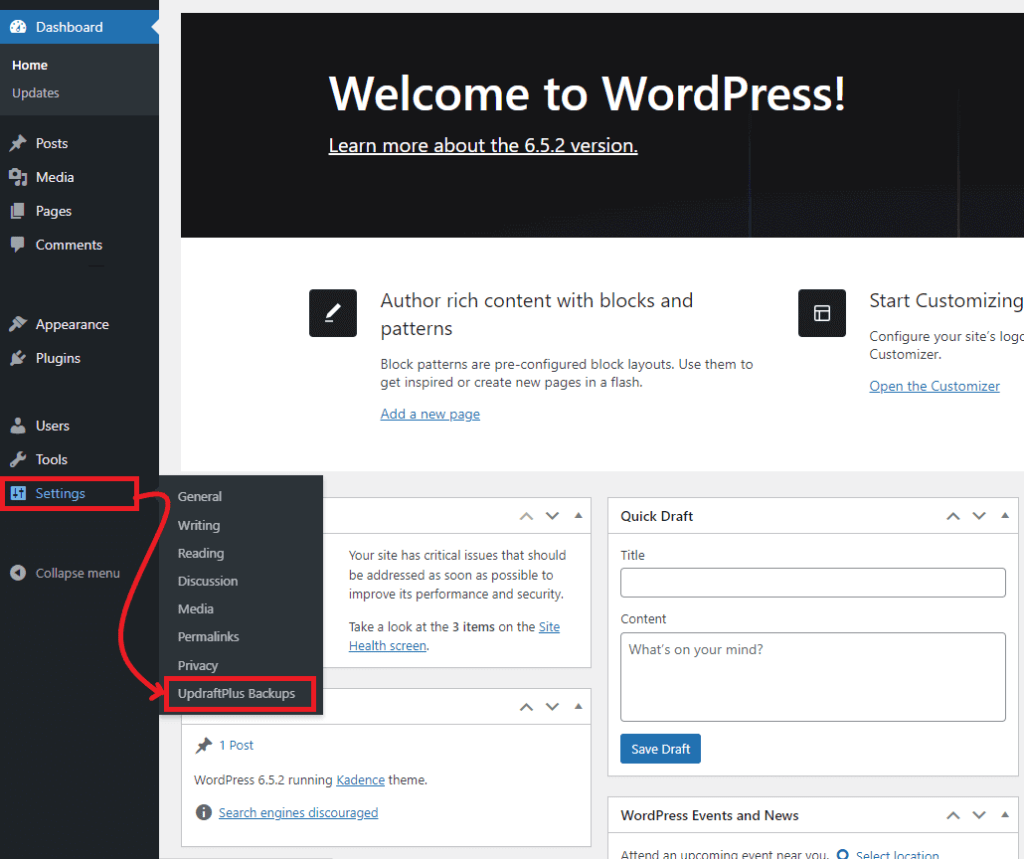
Task: Toggle the At a Glance panel triangle
Action: pos(579,707)
